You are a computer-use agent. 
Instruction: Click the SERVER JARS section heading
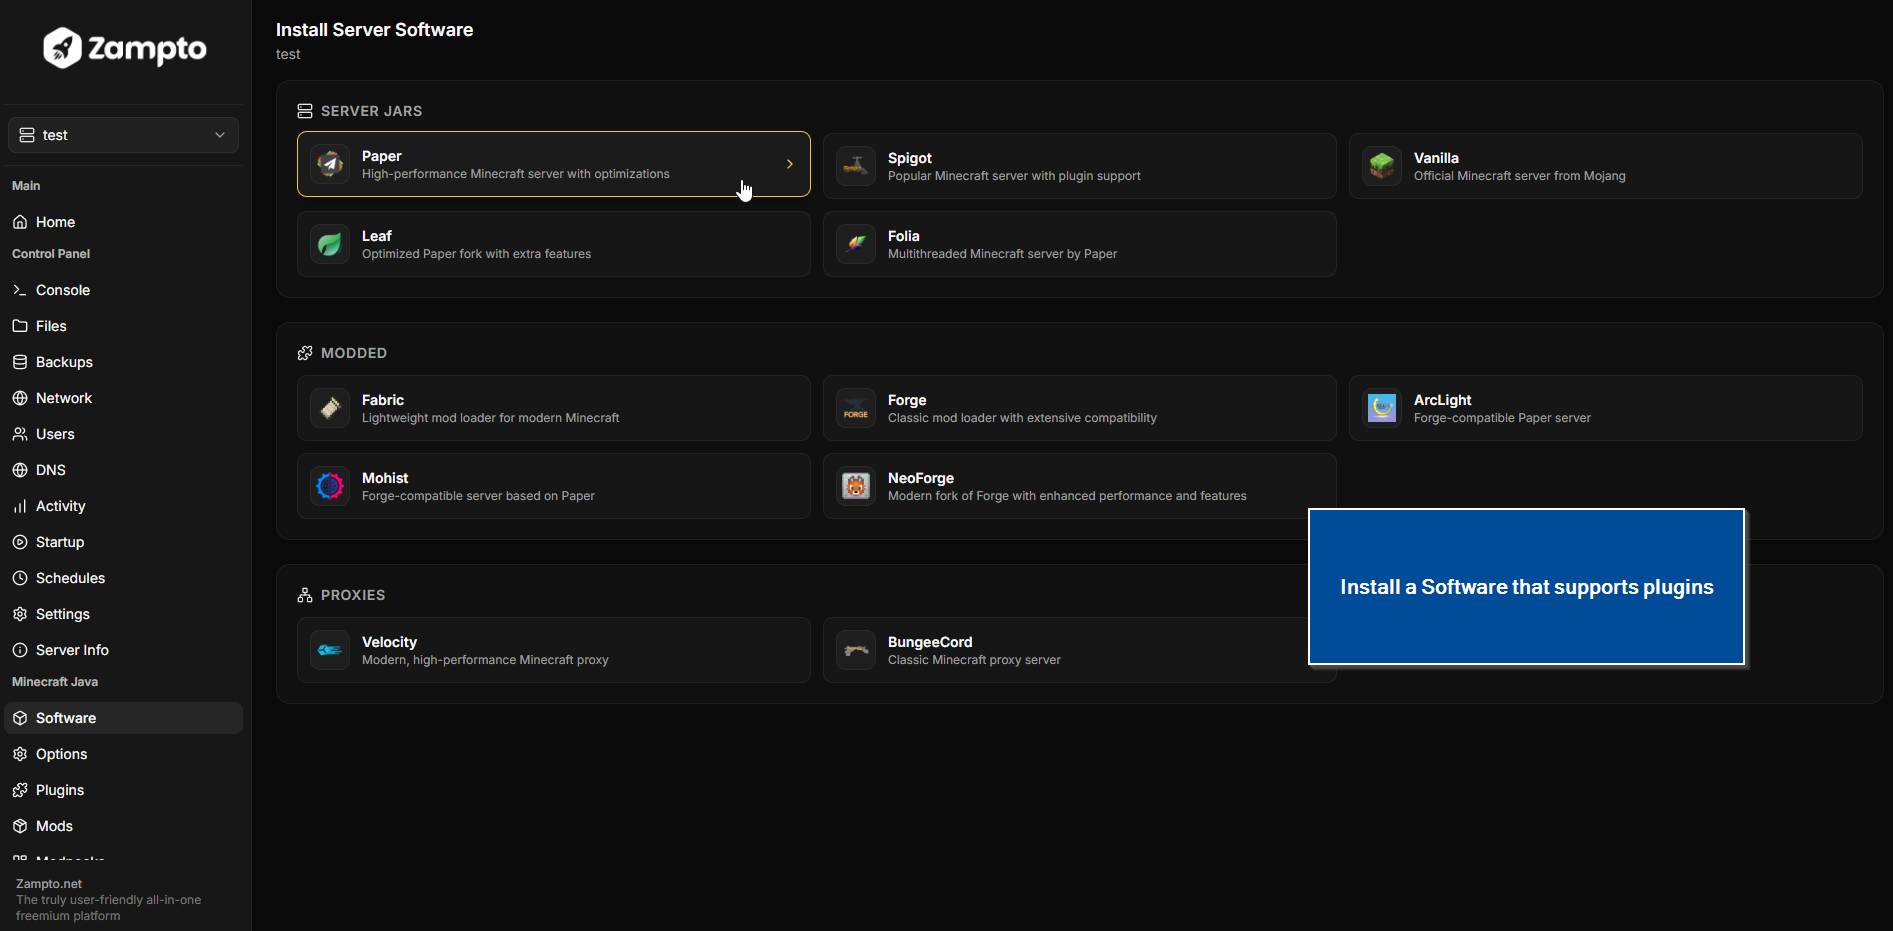coord(371,111)
